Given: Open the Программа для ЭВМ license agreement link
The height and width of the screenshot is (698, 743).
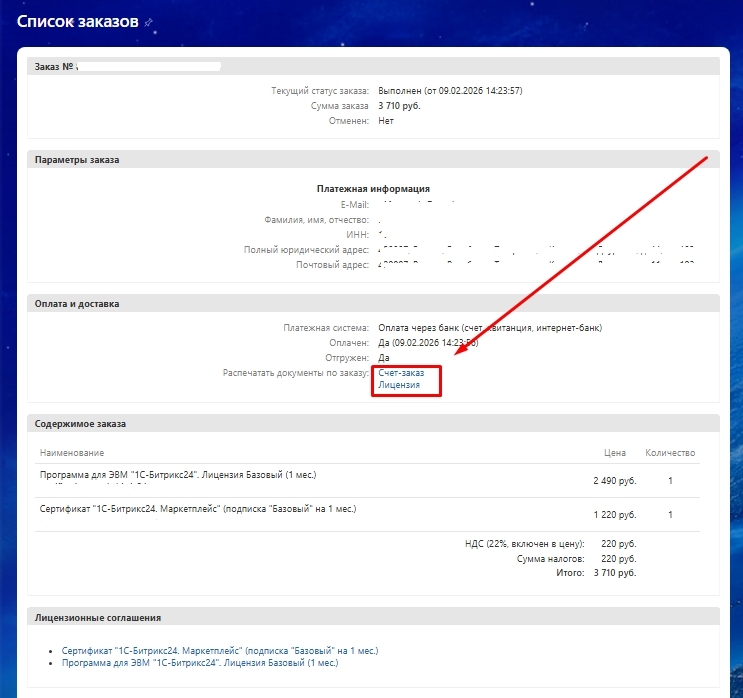Looking at the screenshot, I should 200,663.
